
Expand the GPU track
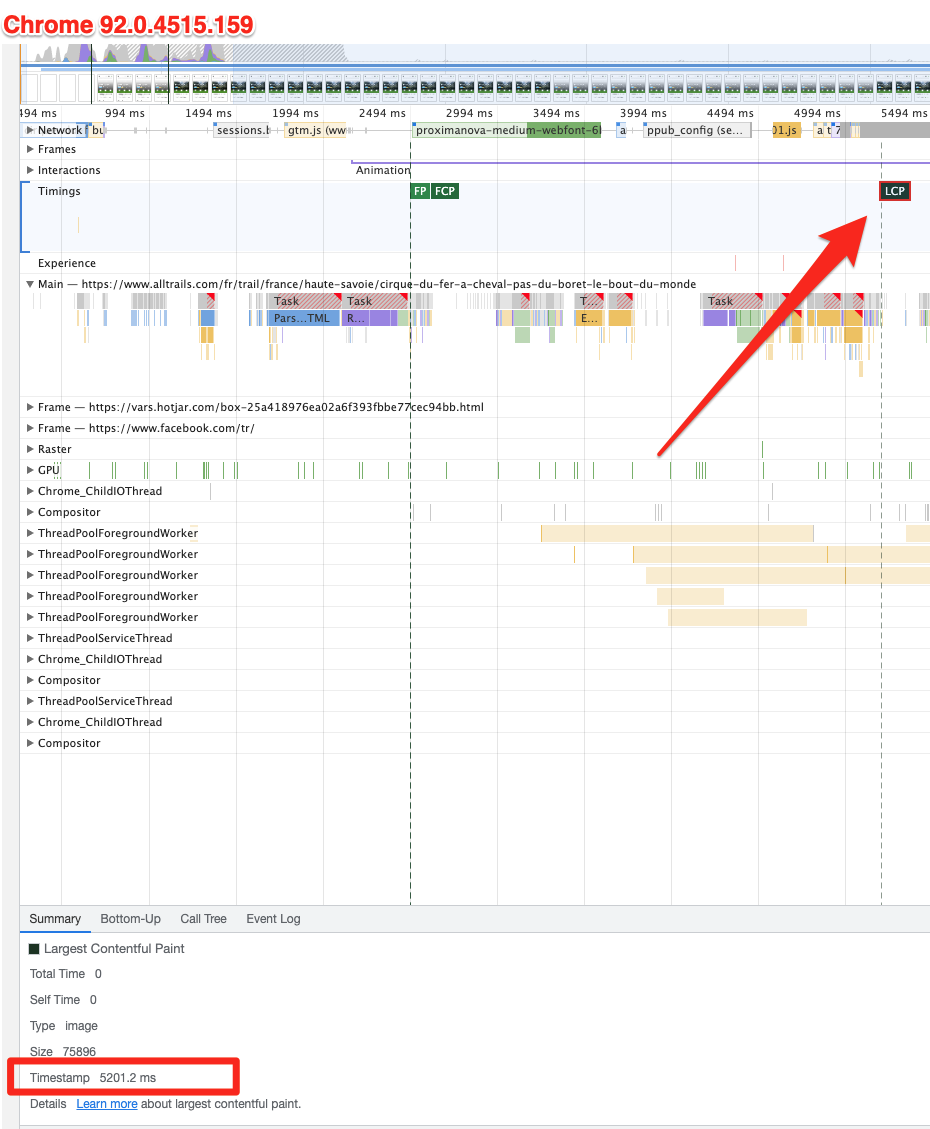point(30,469)
